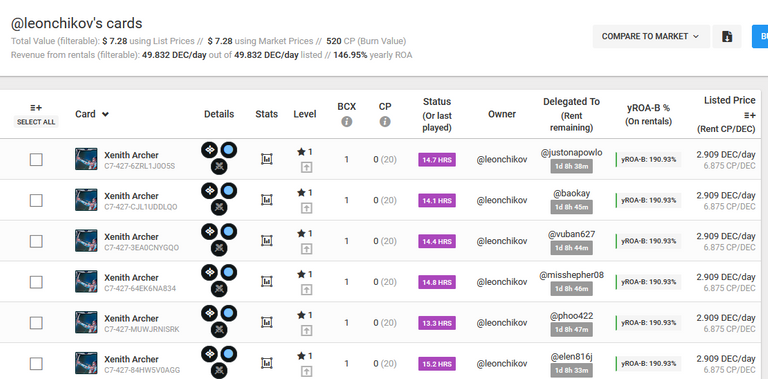Screen dimensions: 768x379
Task: Tick checkbox for card C7-427-6ZRL1J0O5S
Action: pyautogui.click(x=36, y=160)
